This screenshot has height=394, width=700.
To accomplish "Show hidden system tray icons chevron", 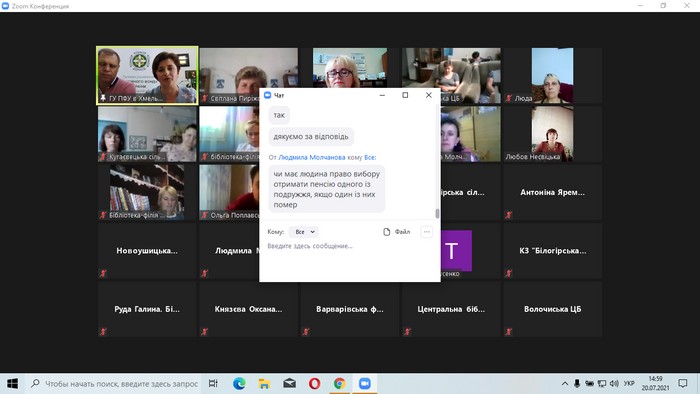I will pyautogui.click(x=565, y=383).
